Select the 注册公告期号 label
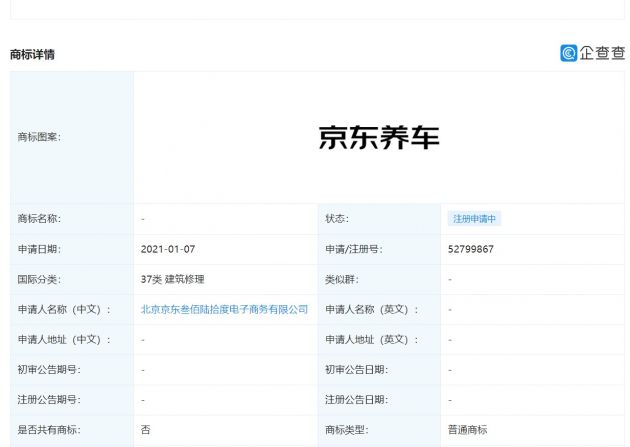Image resolution: width=630 pixels, height=447 pixels. (x=49, y=400)
